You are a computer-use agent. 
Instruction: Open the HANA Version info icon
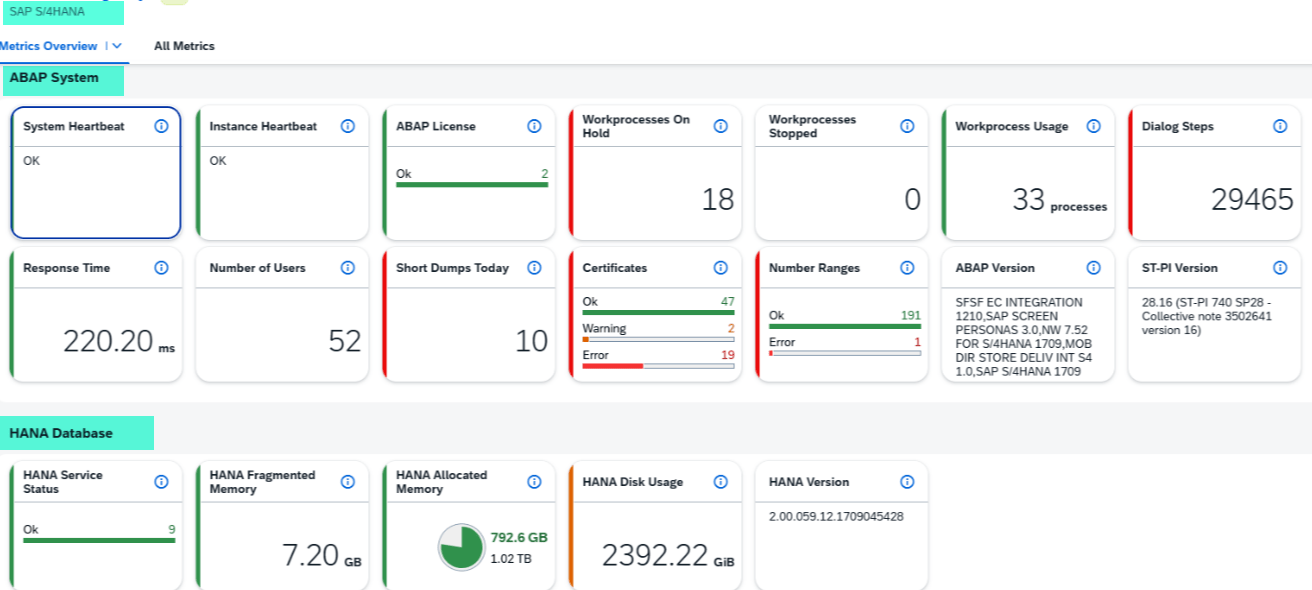[907, 482]
